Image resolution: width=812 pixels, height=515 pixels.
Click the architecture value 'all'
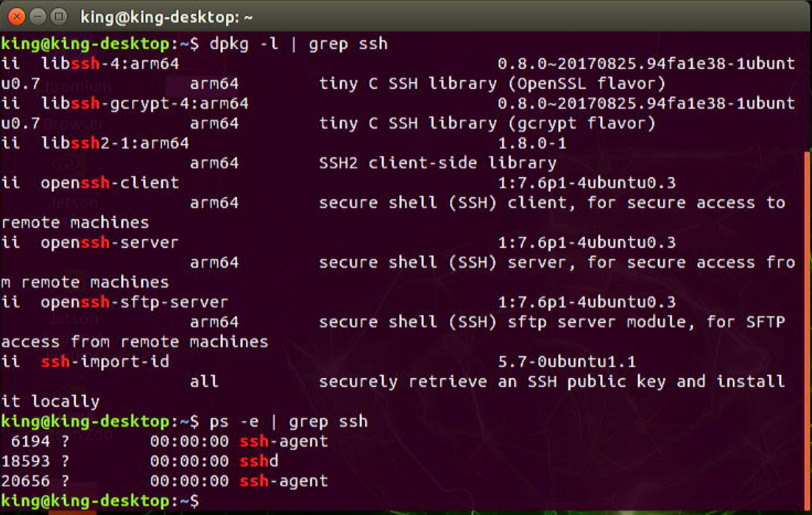(204, 382)
